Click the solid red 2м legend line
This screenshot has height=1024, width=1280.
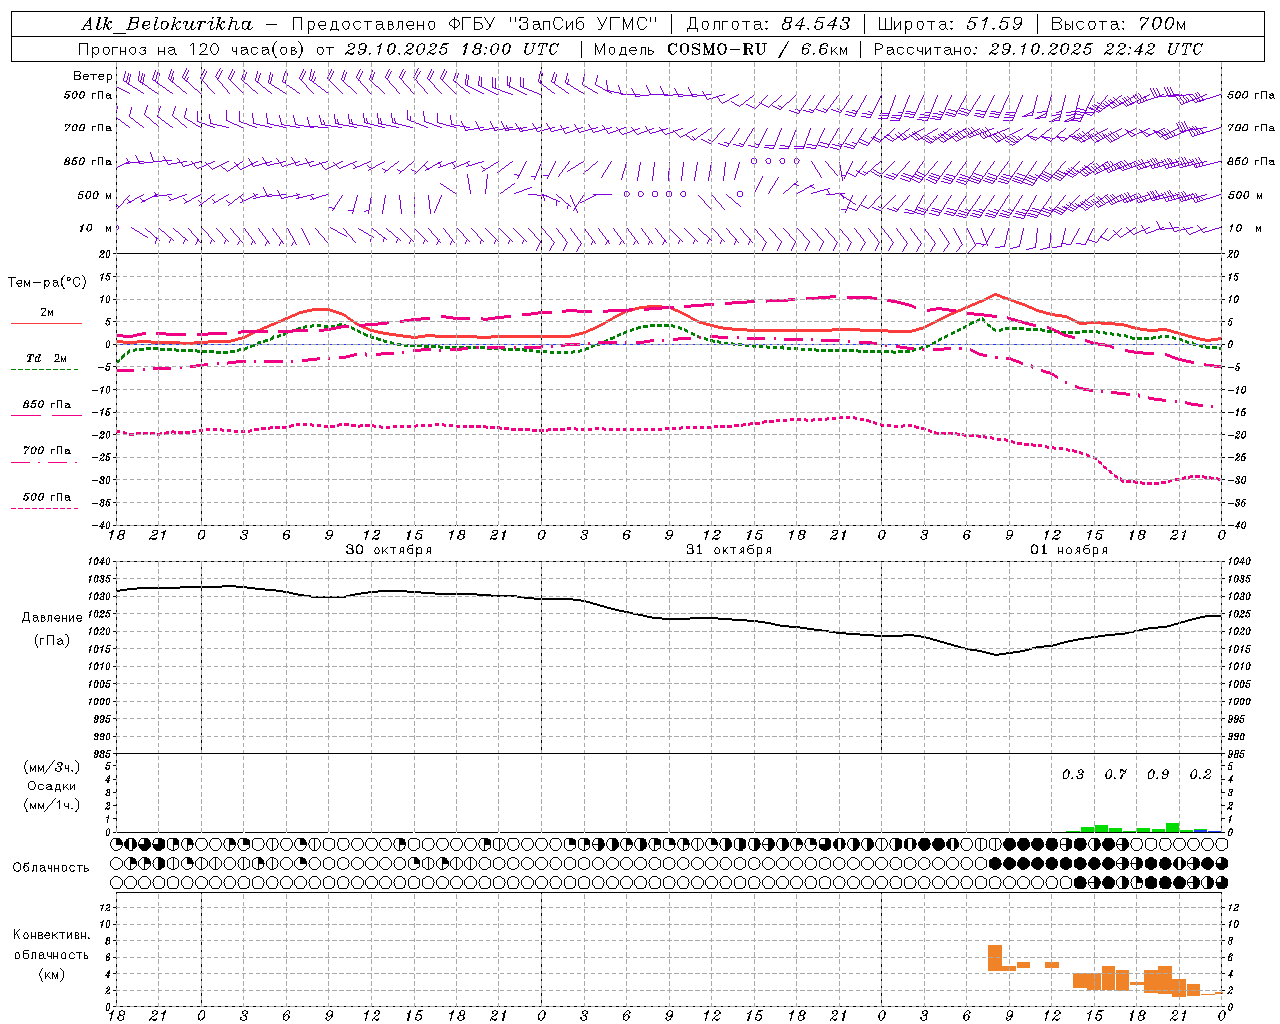(46, 323)
